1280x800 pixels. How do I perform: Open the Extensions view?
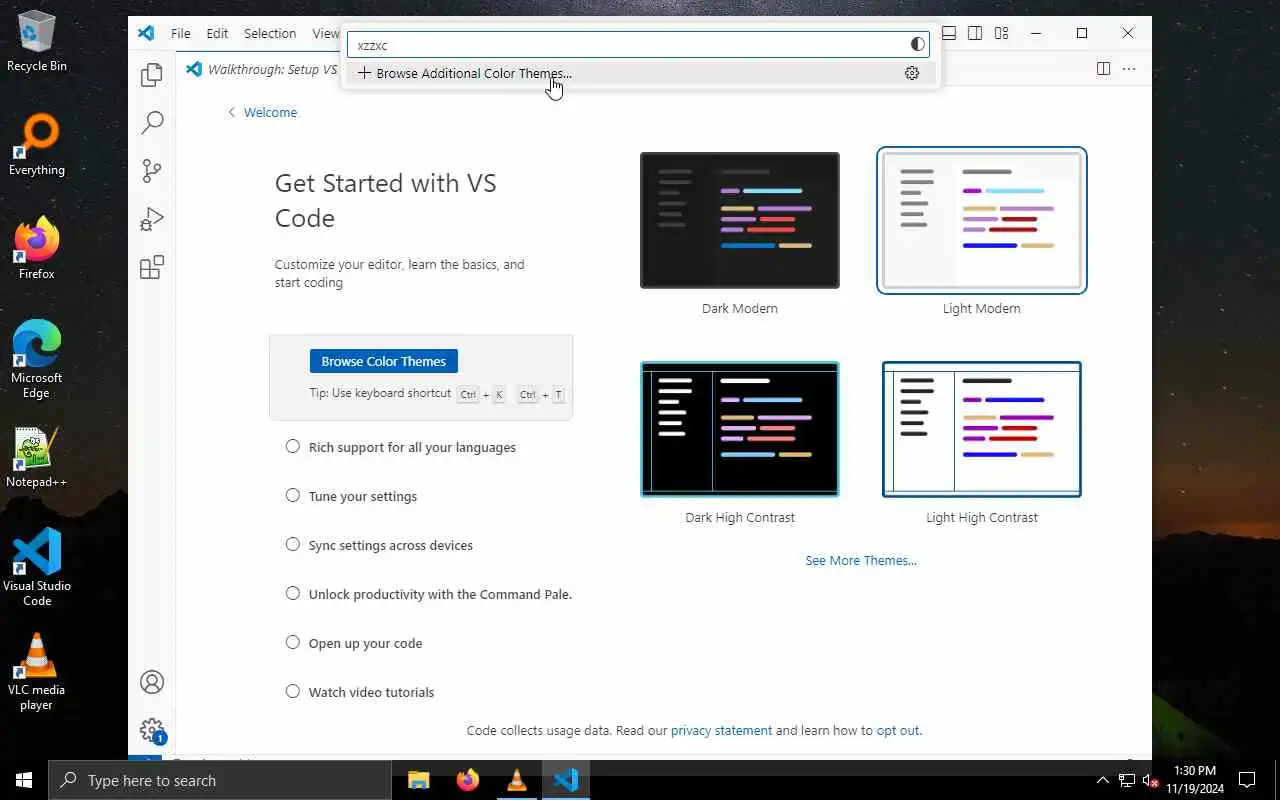(152, 267)
